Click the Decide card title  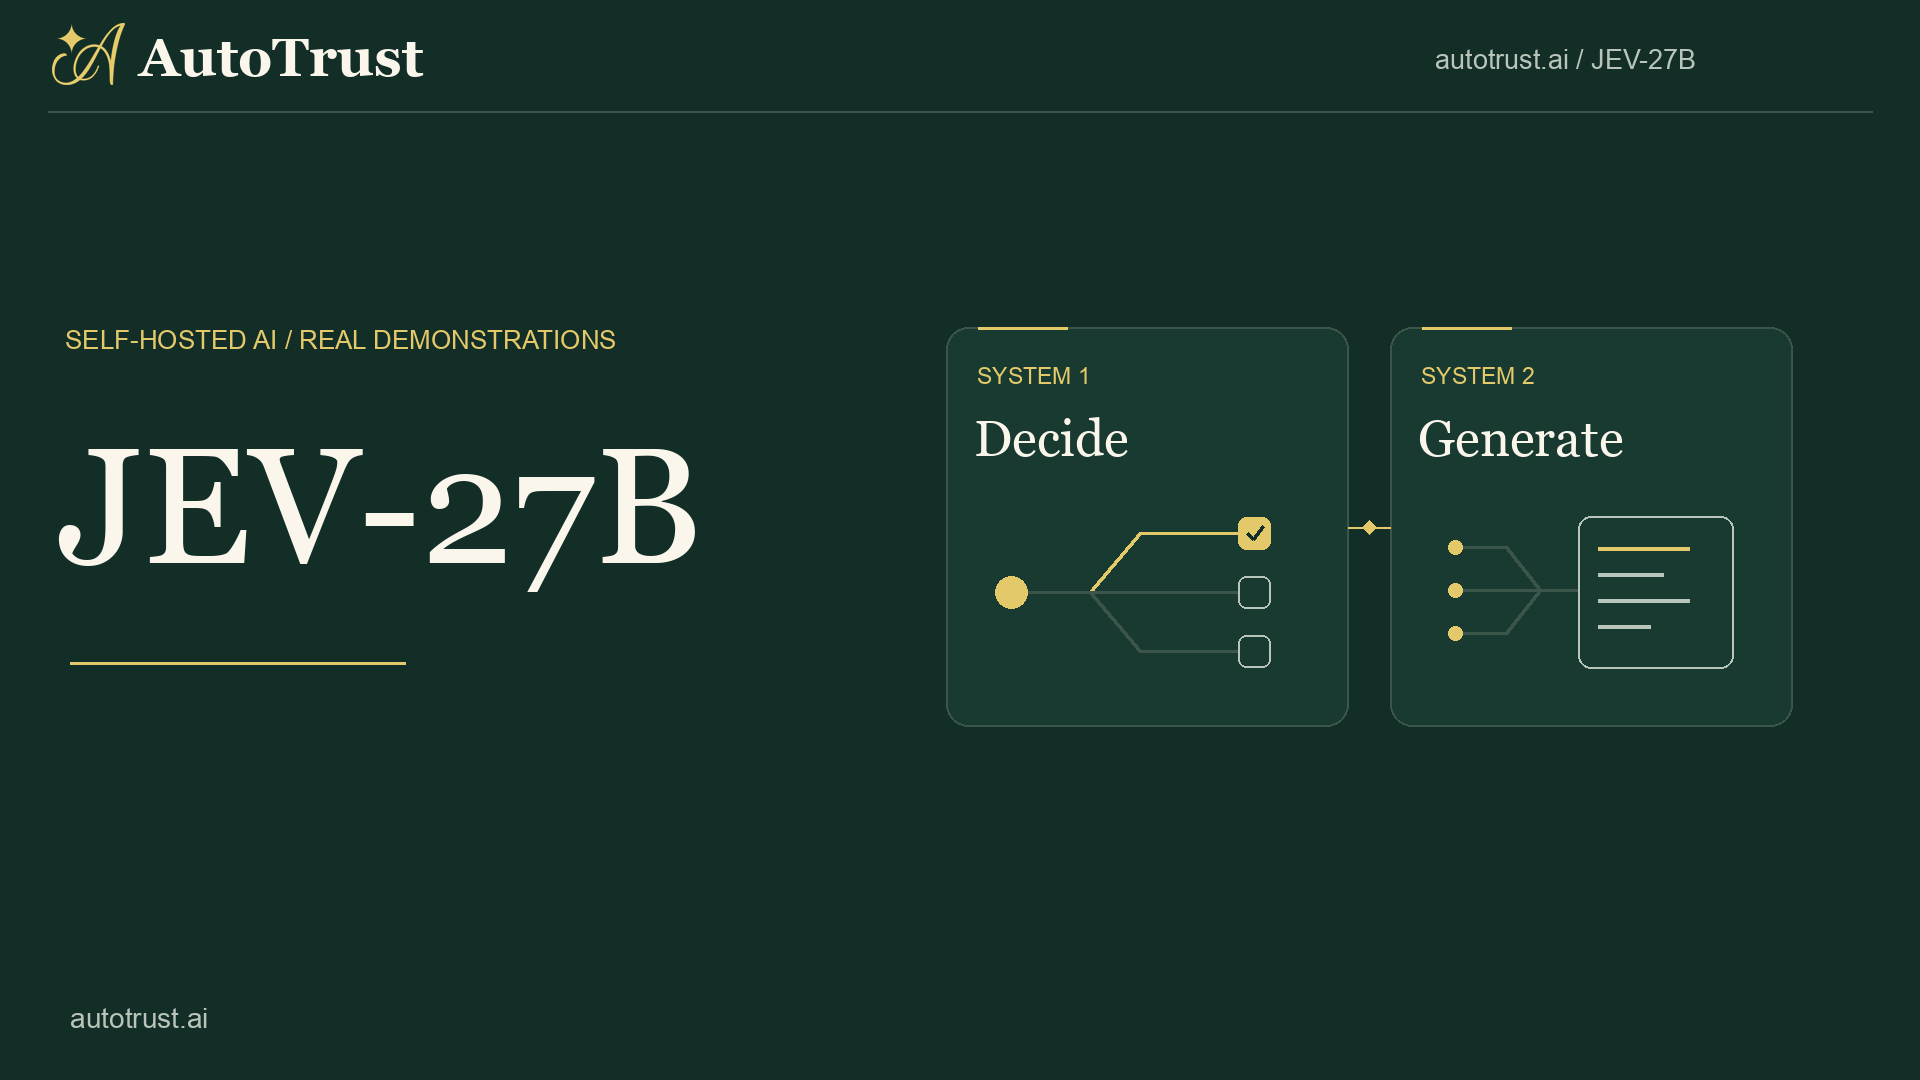(1052, 439)
